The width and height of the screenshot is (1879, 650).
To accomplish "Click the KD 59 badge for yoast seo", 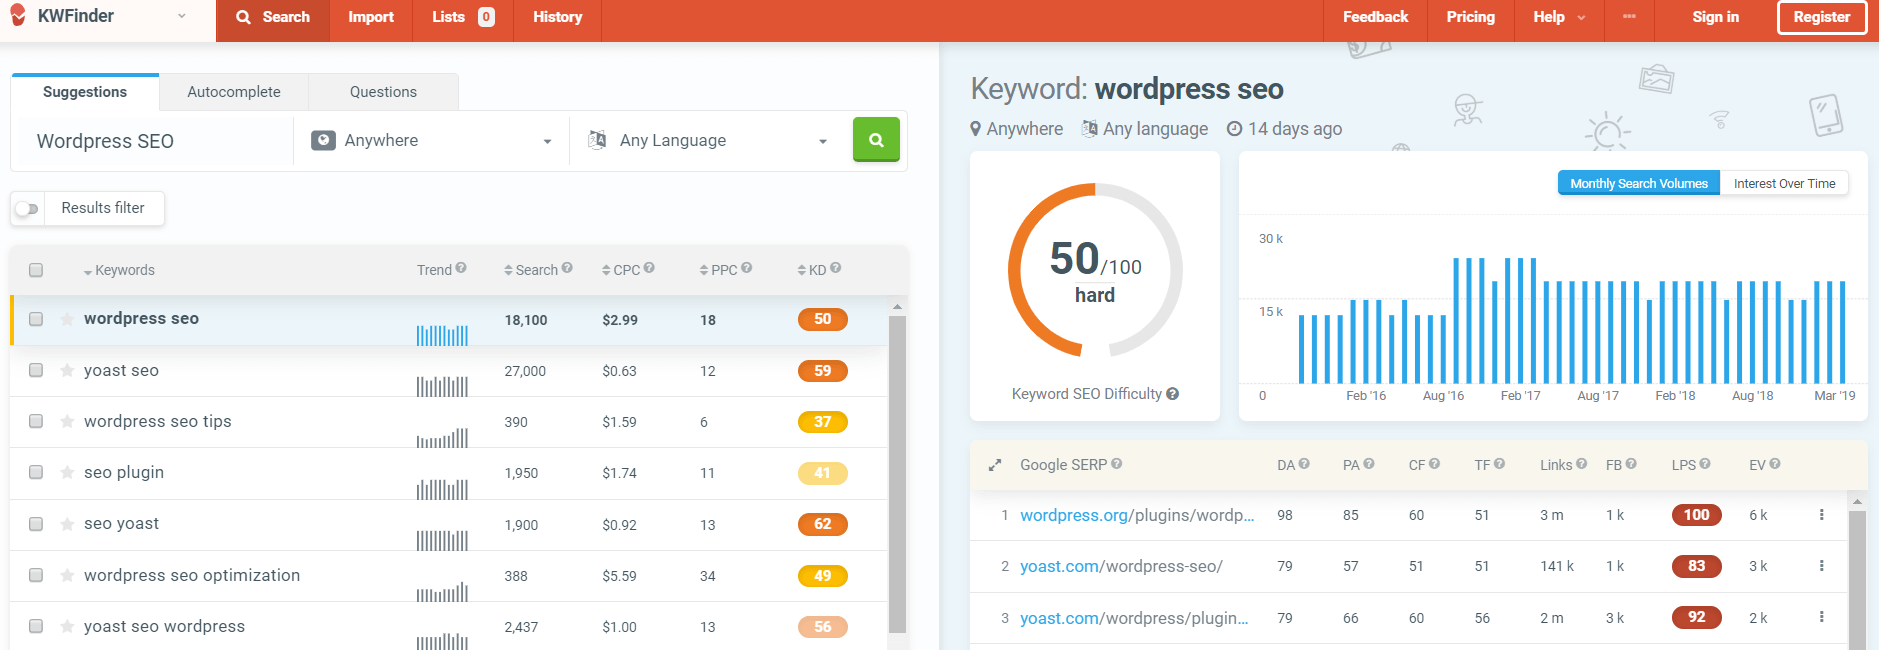I will click(x=822, y=371).
